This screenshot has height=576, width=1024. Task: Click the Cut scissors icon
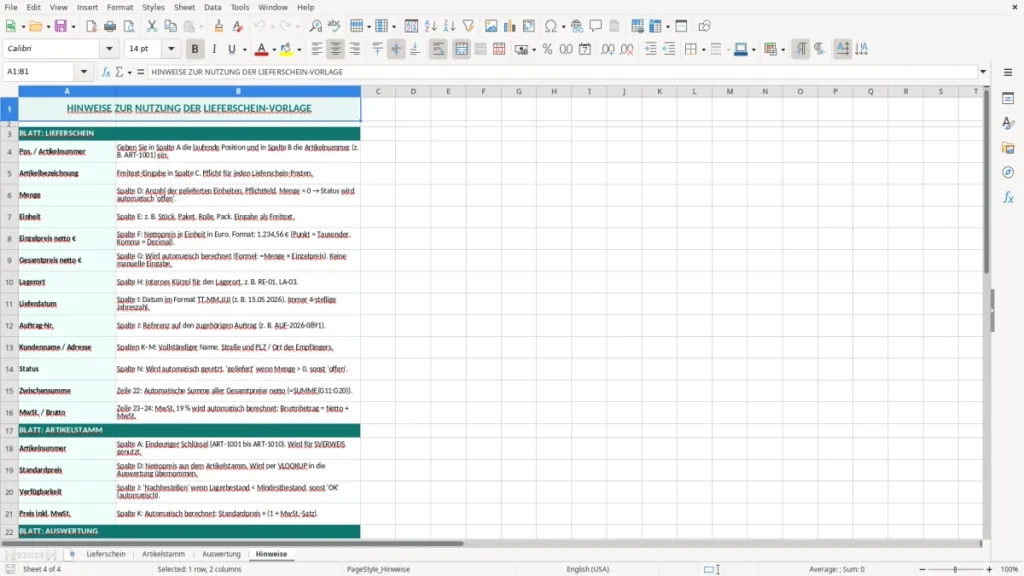click(152, 26)
